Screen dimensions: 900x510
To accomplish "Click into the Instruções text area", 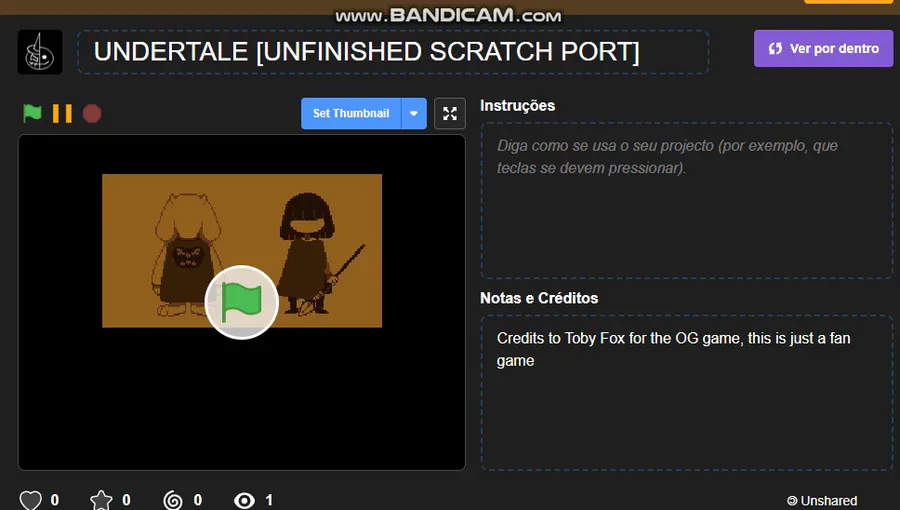I will 686,200.
